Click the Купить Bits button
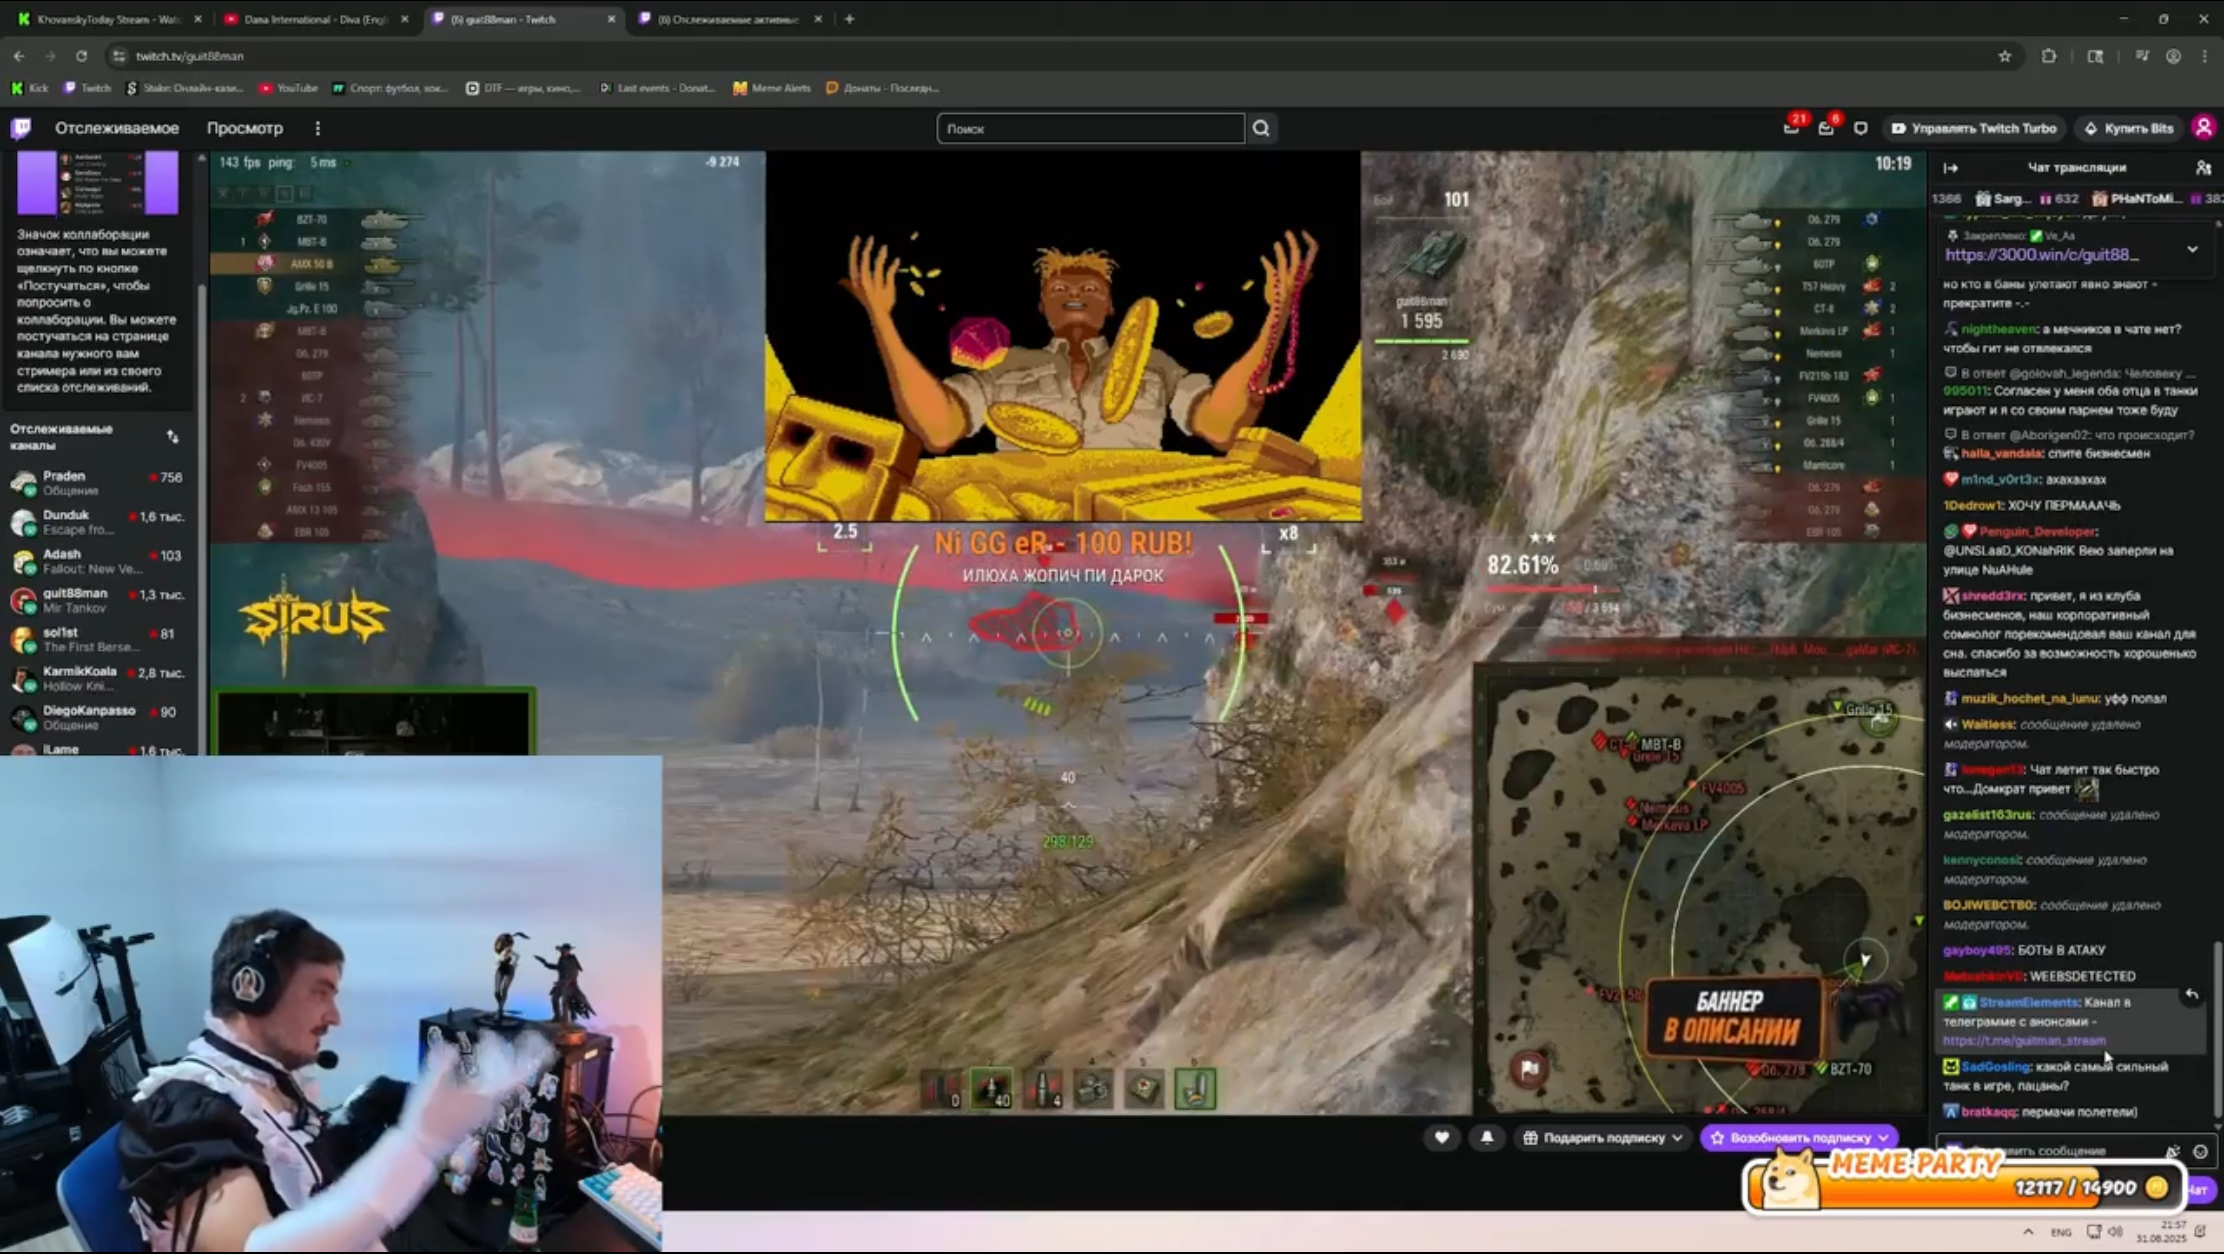The height and width of the screenshot is (1254, 2224). (x=2129, y=128)
